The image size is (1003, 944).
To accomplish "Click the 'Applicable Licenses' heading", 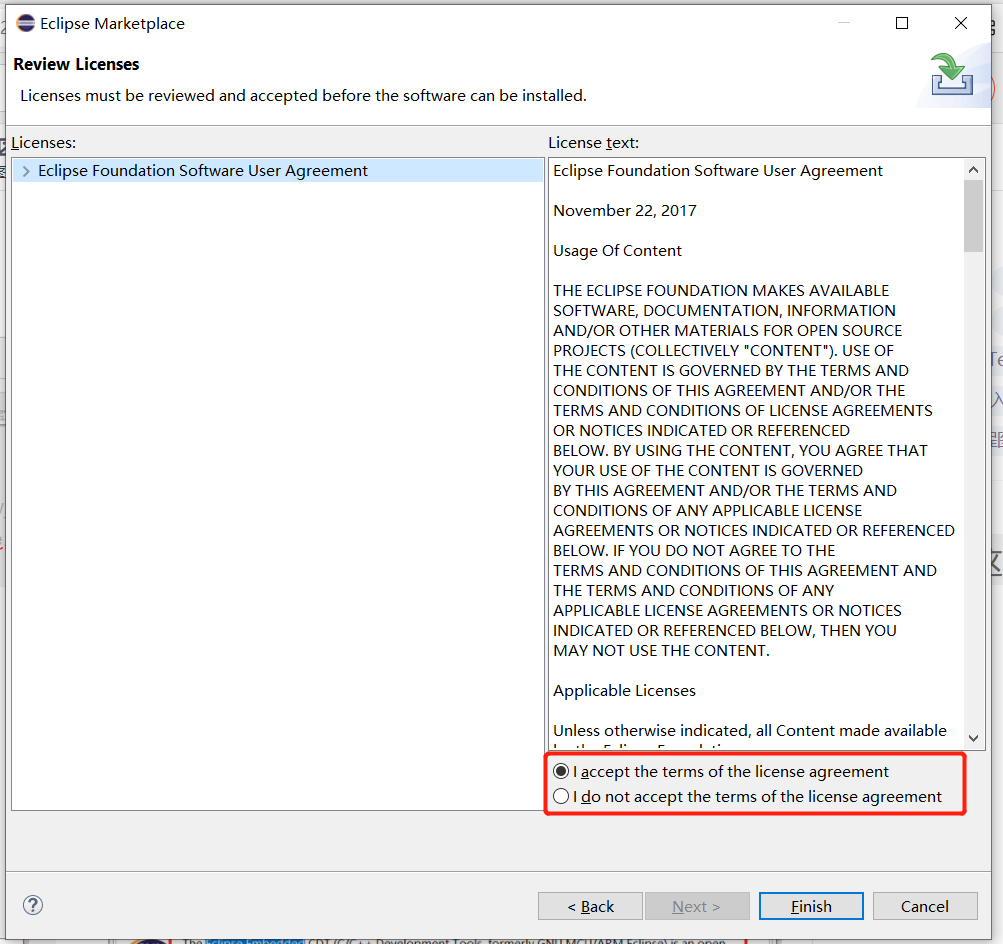I will 624,691.
